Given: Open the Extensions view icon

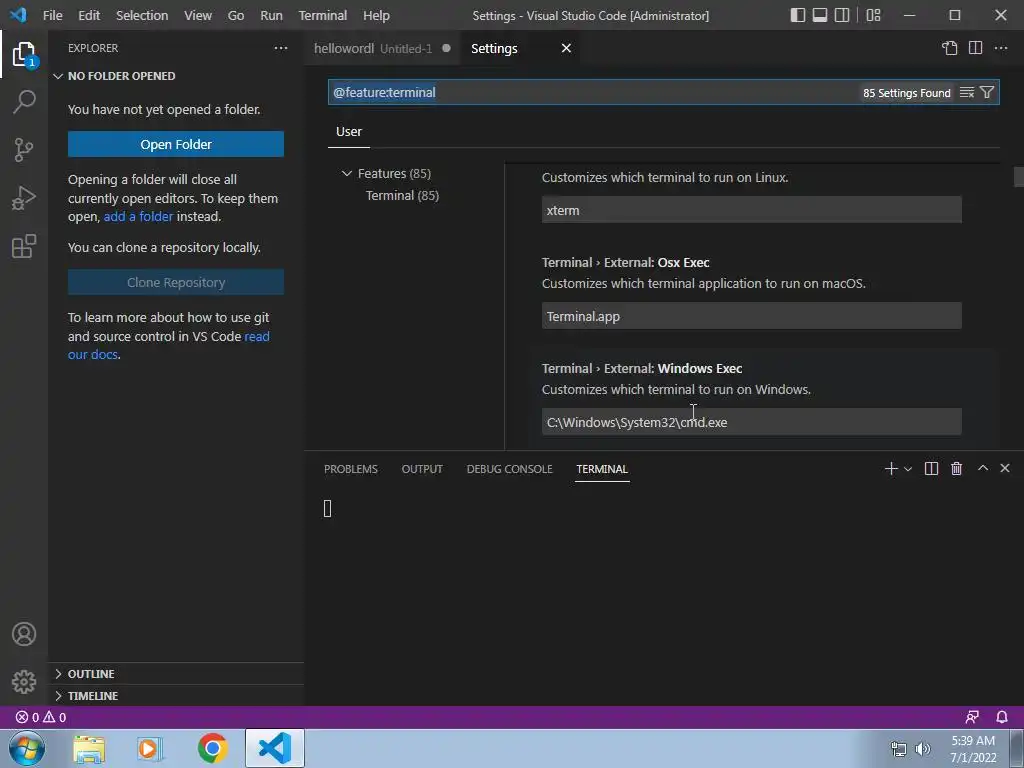Looking at the screenshot, I should pos(24,246).
